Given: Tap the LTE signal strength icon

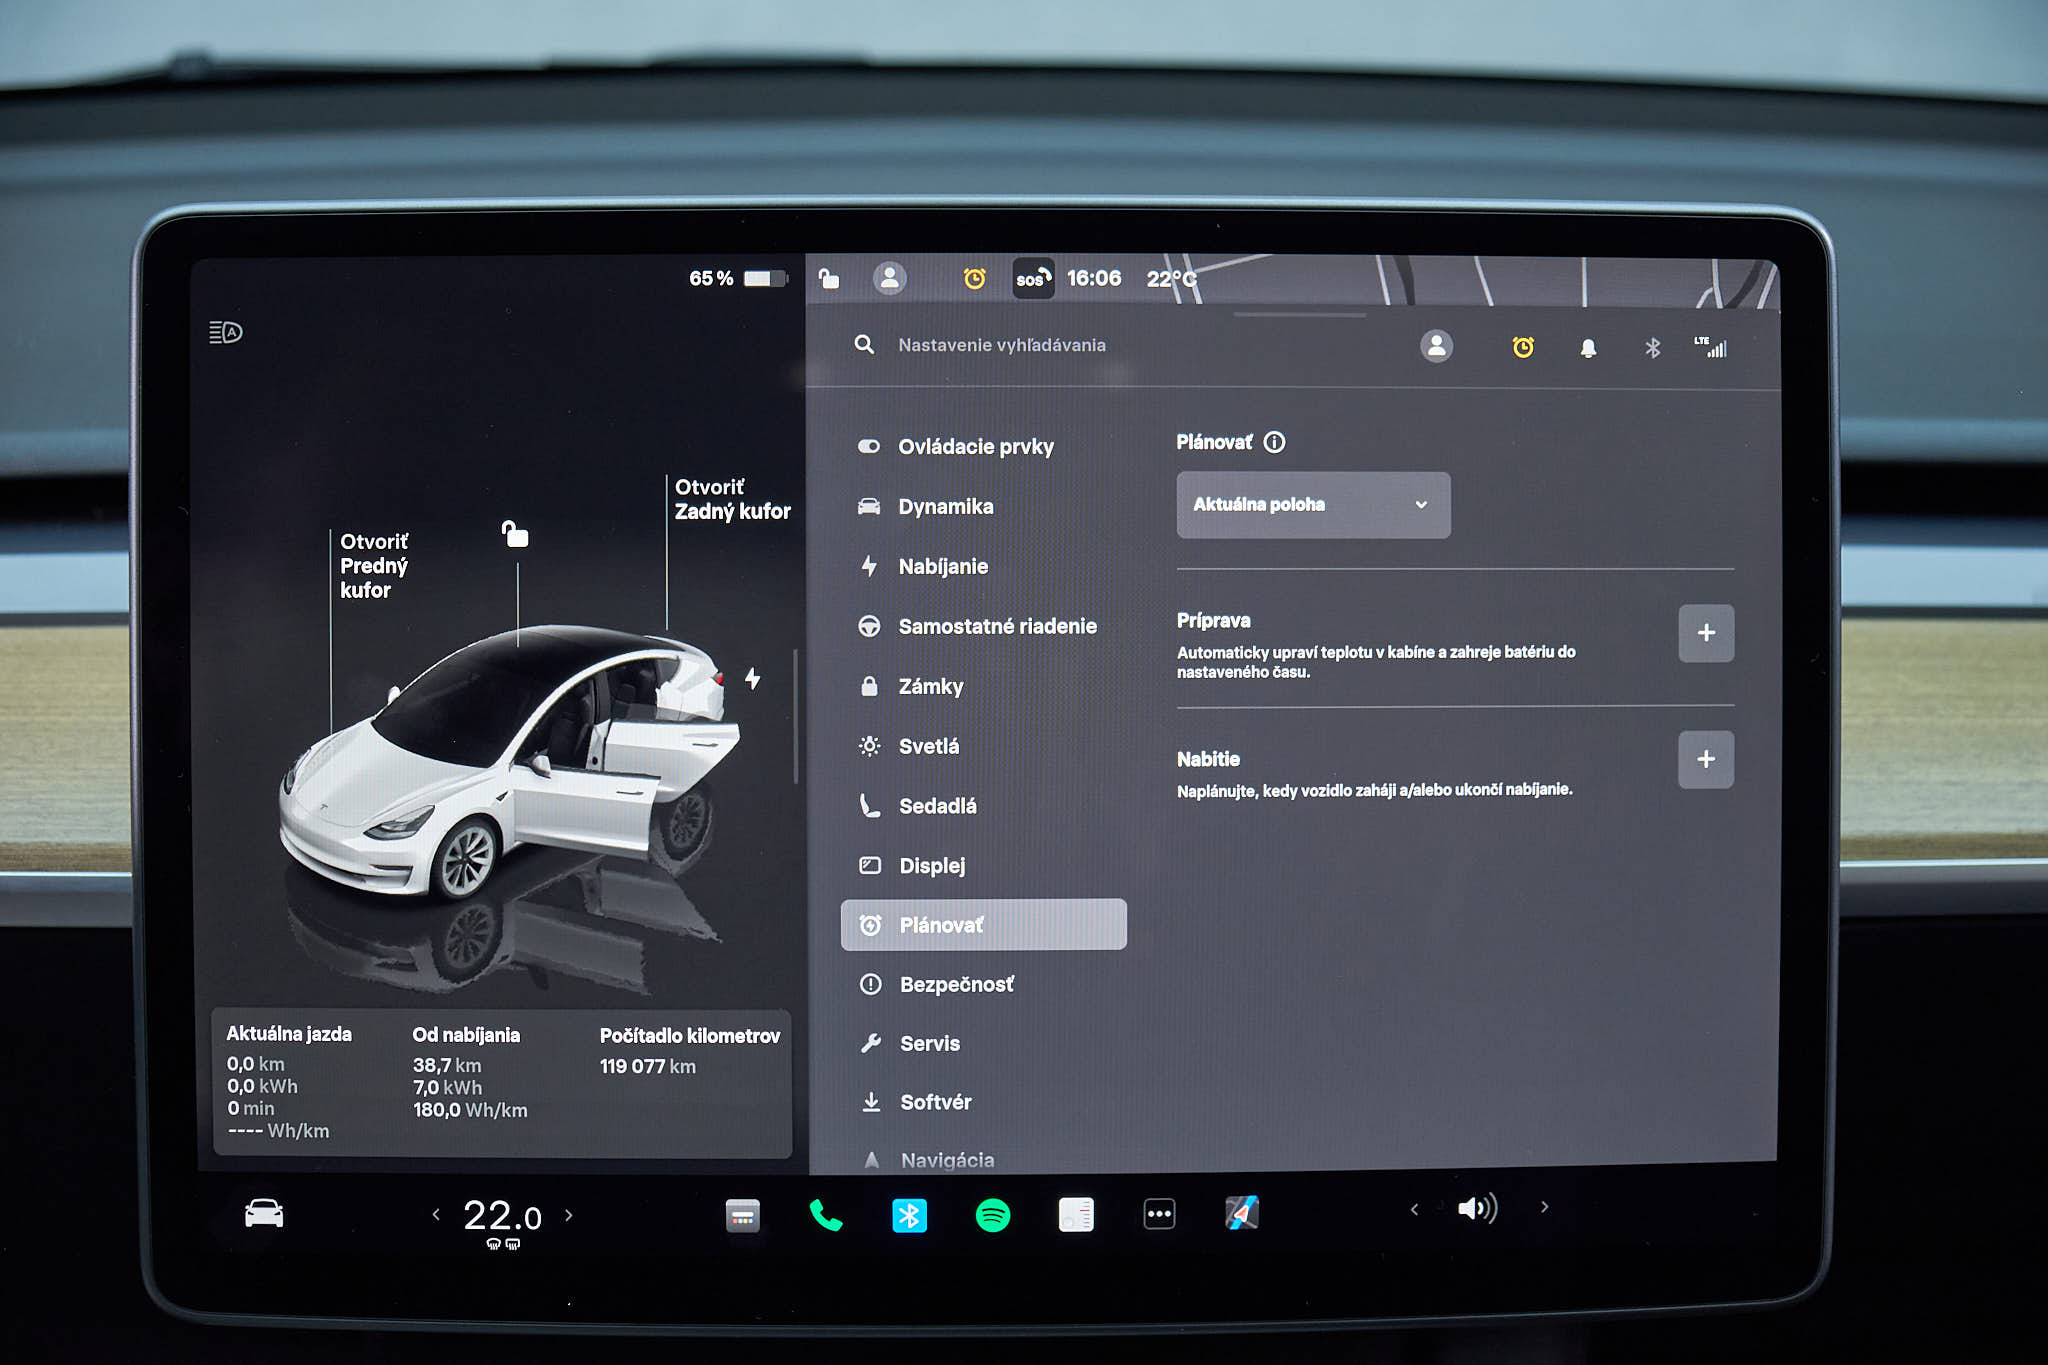Looking at the screenshot, I should 1710,347.
